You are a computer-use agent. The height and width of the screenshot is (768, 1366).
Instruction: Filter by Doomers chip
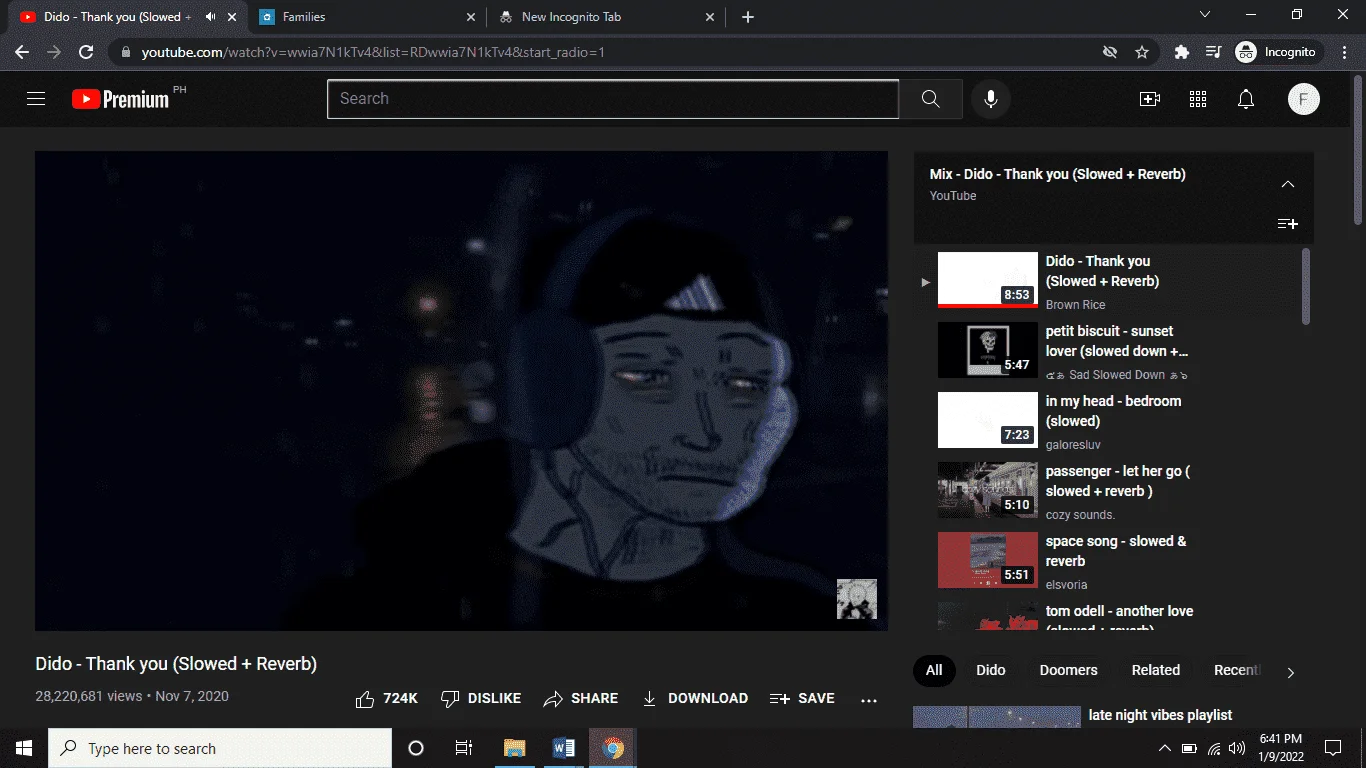tap(1068, 670)
